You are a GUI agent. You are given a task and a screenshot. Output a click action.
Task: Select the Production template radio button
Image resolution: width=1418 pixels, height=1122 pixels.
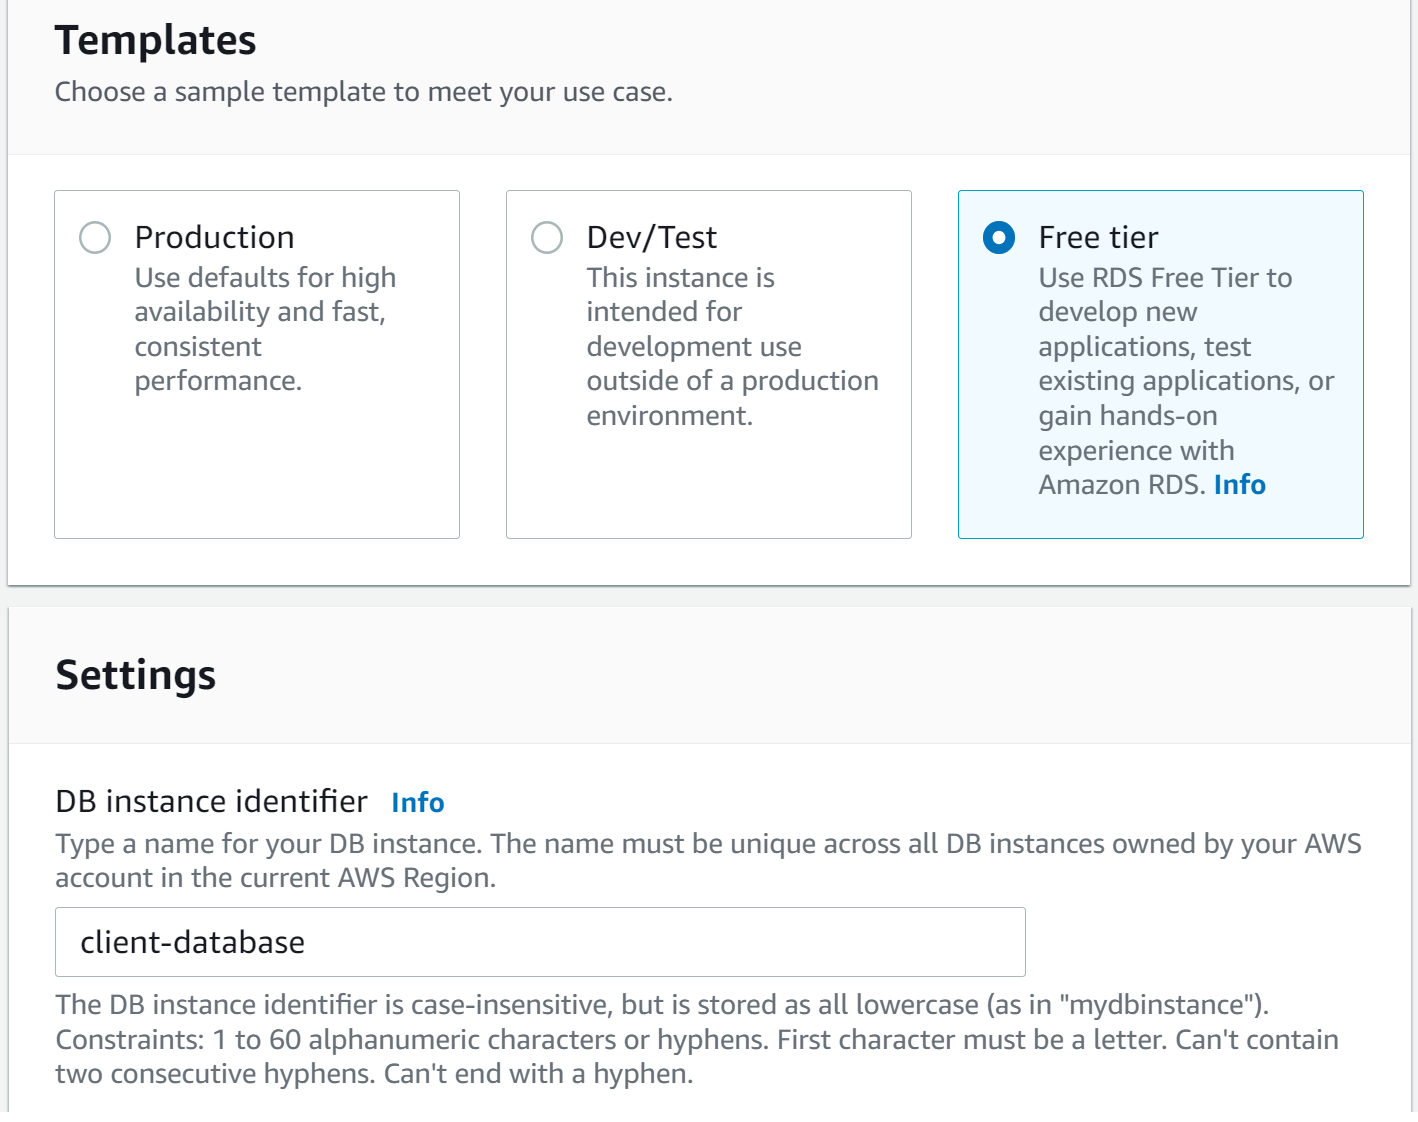[95, 238]
